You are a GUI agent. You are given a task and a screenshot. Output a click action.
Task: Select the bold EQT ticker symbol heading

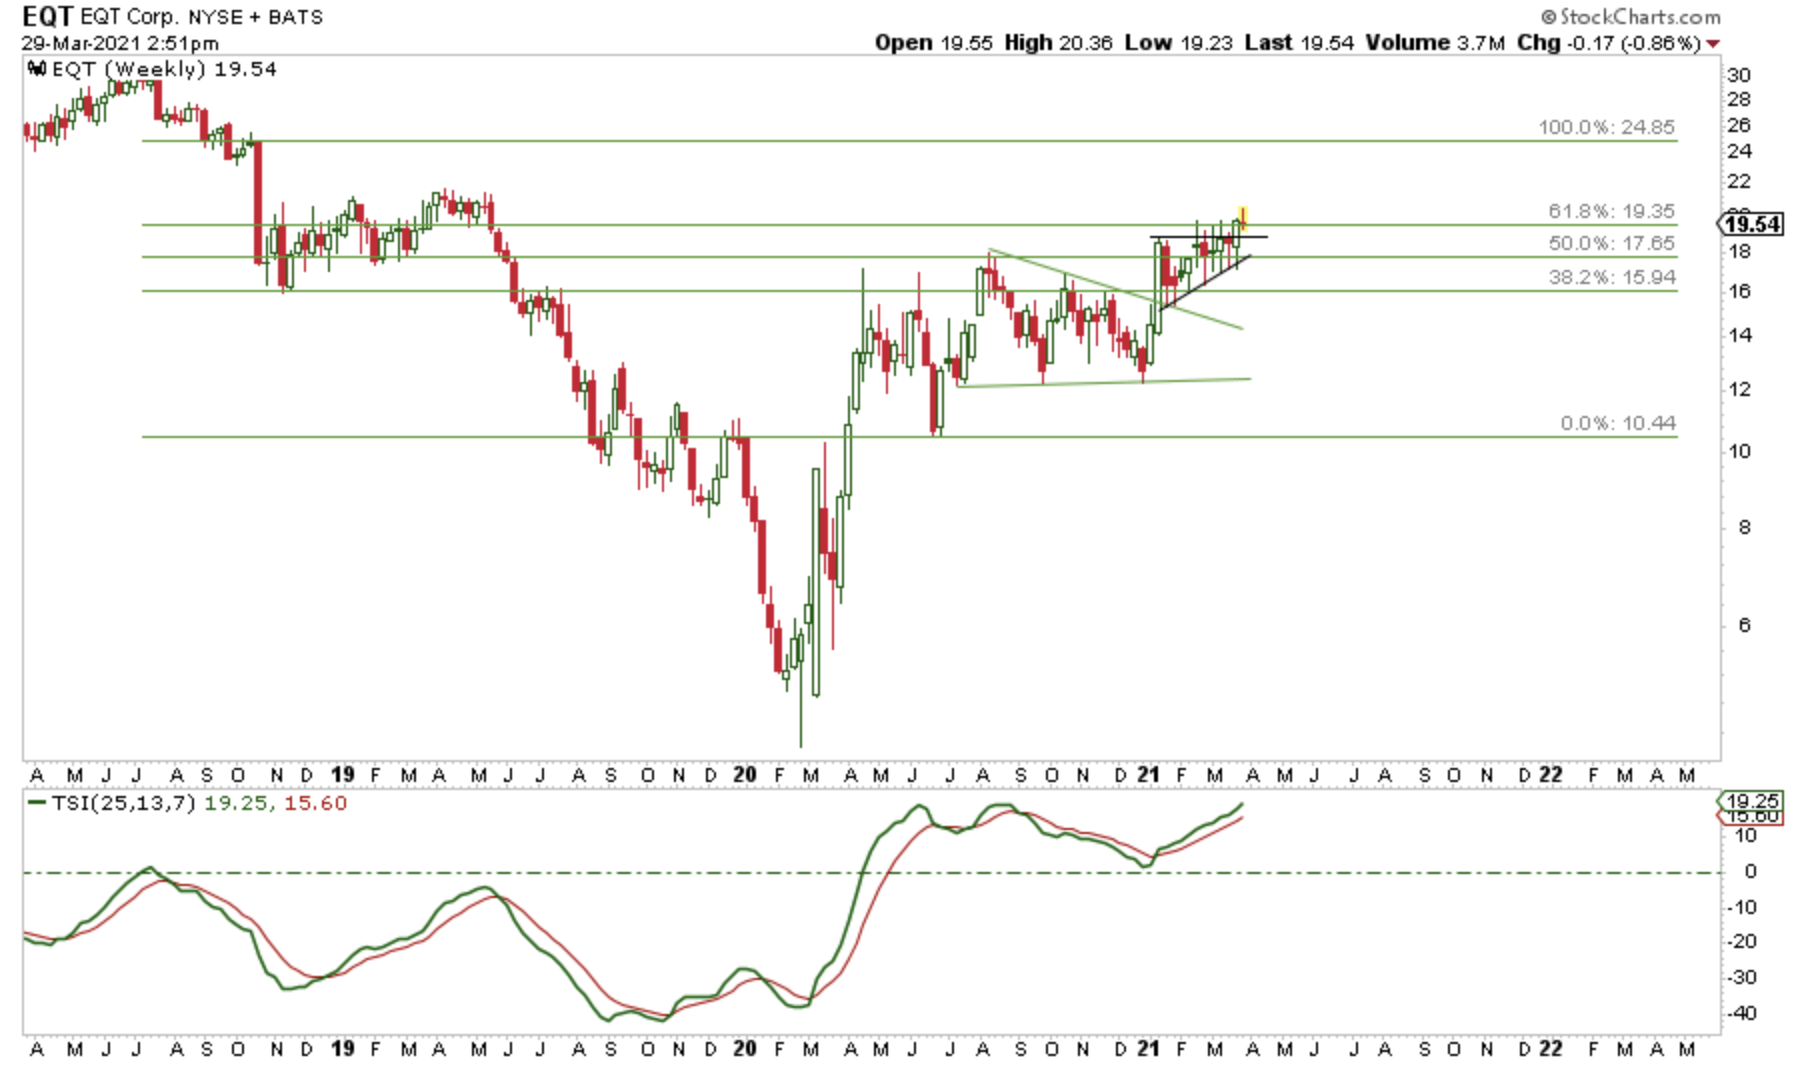point(47,16)
